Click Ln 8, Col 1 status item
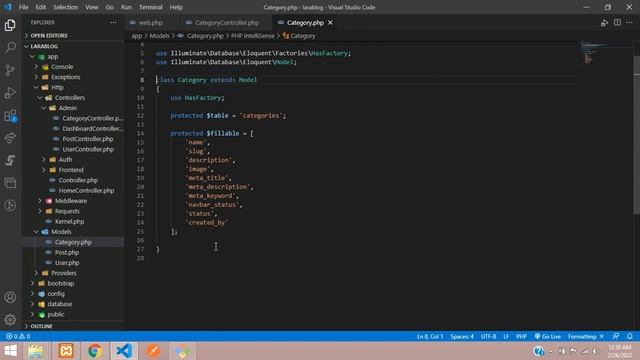640x360 pixels. click(430, 336)
